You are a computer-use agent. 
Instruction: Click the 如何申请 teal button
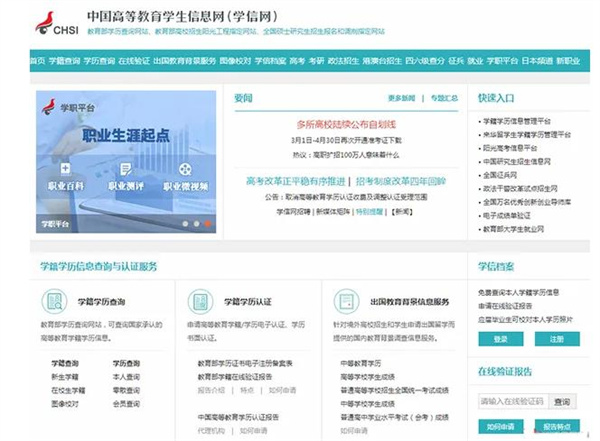501,426
